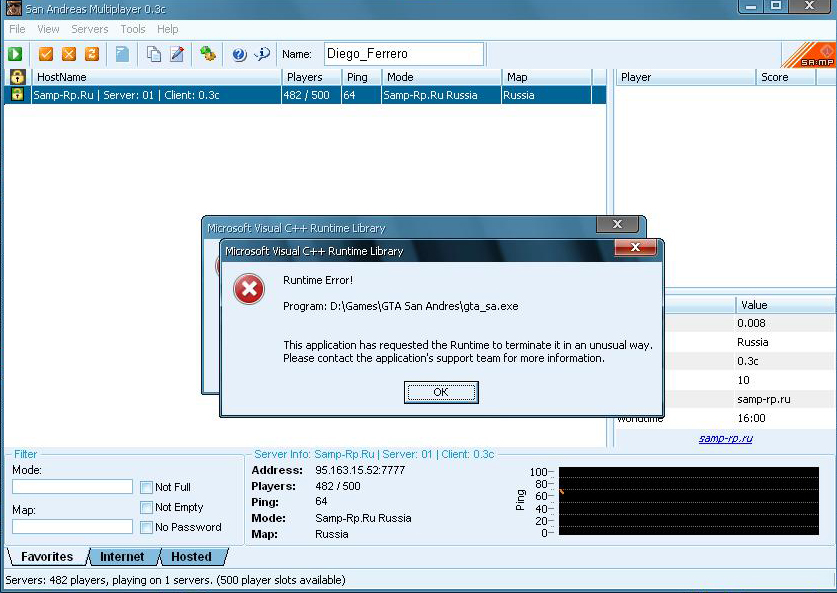Click the green Connect play icon

tap(15, 54)
